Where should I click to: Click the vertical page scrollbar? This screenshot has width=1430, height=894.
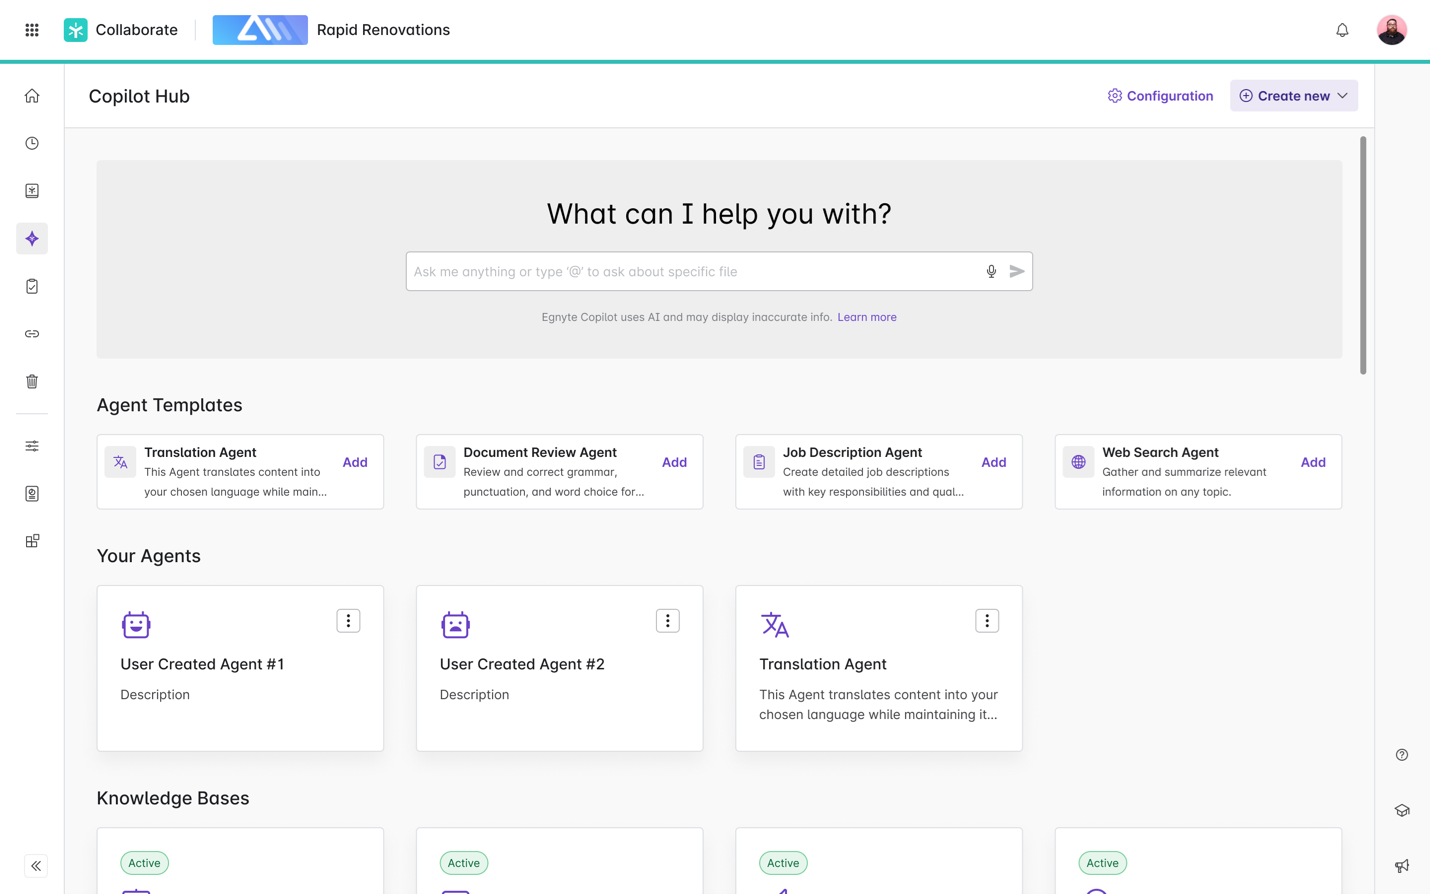pyautogui.click(x=1362, y=256)
